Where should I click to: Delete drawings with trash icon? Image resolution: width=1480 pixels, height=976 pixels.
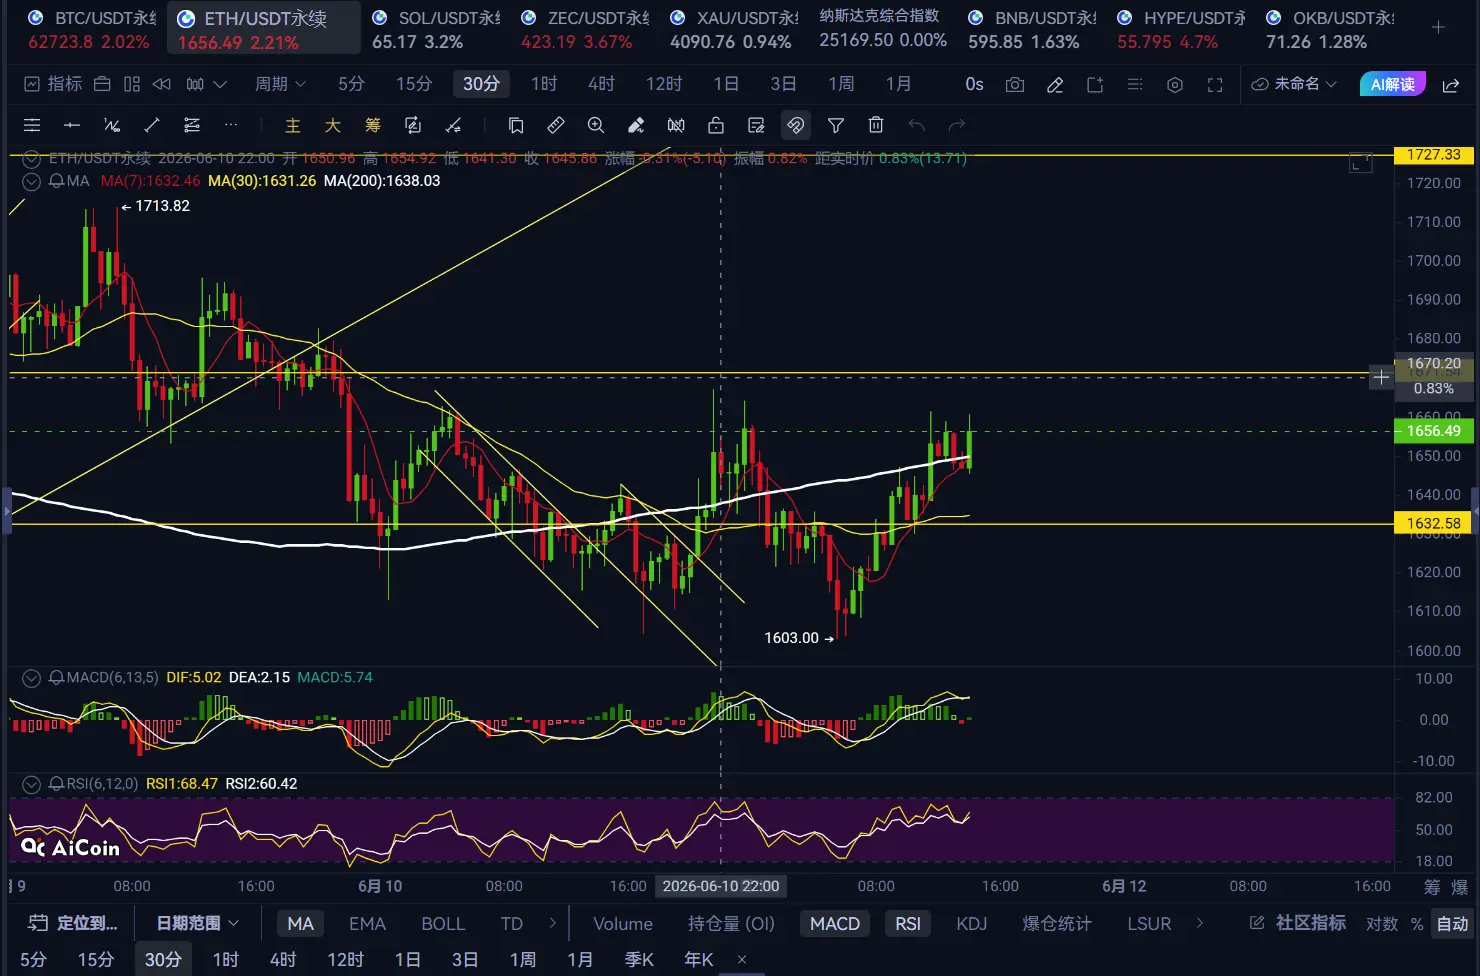(876, 125)
